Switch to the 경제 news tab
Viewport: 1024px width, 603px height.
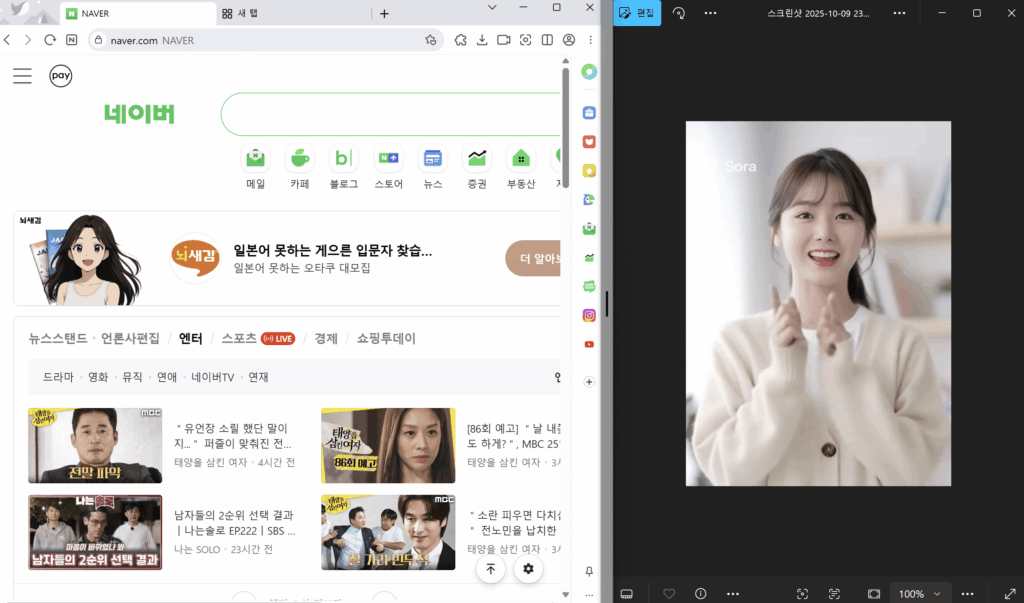pos(326,338)
